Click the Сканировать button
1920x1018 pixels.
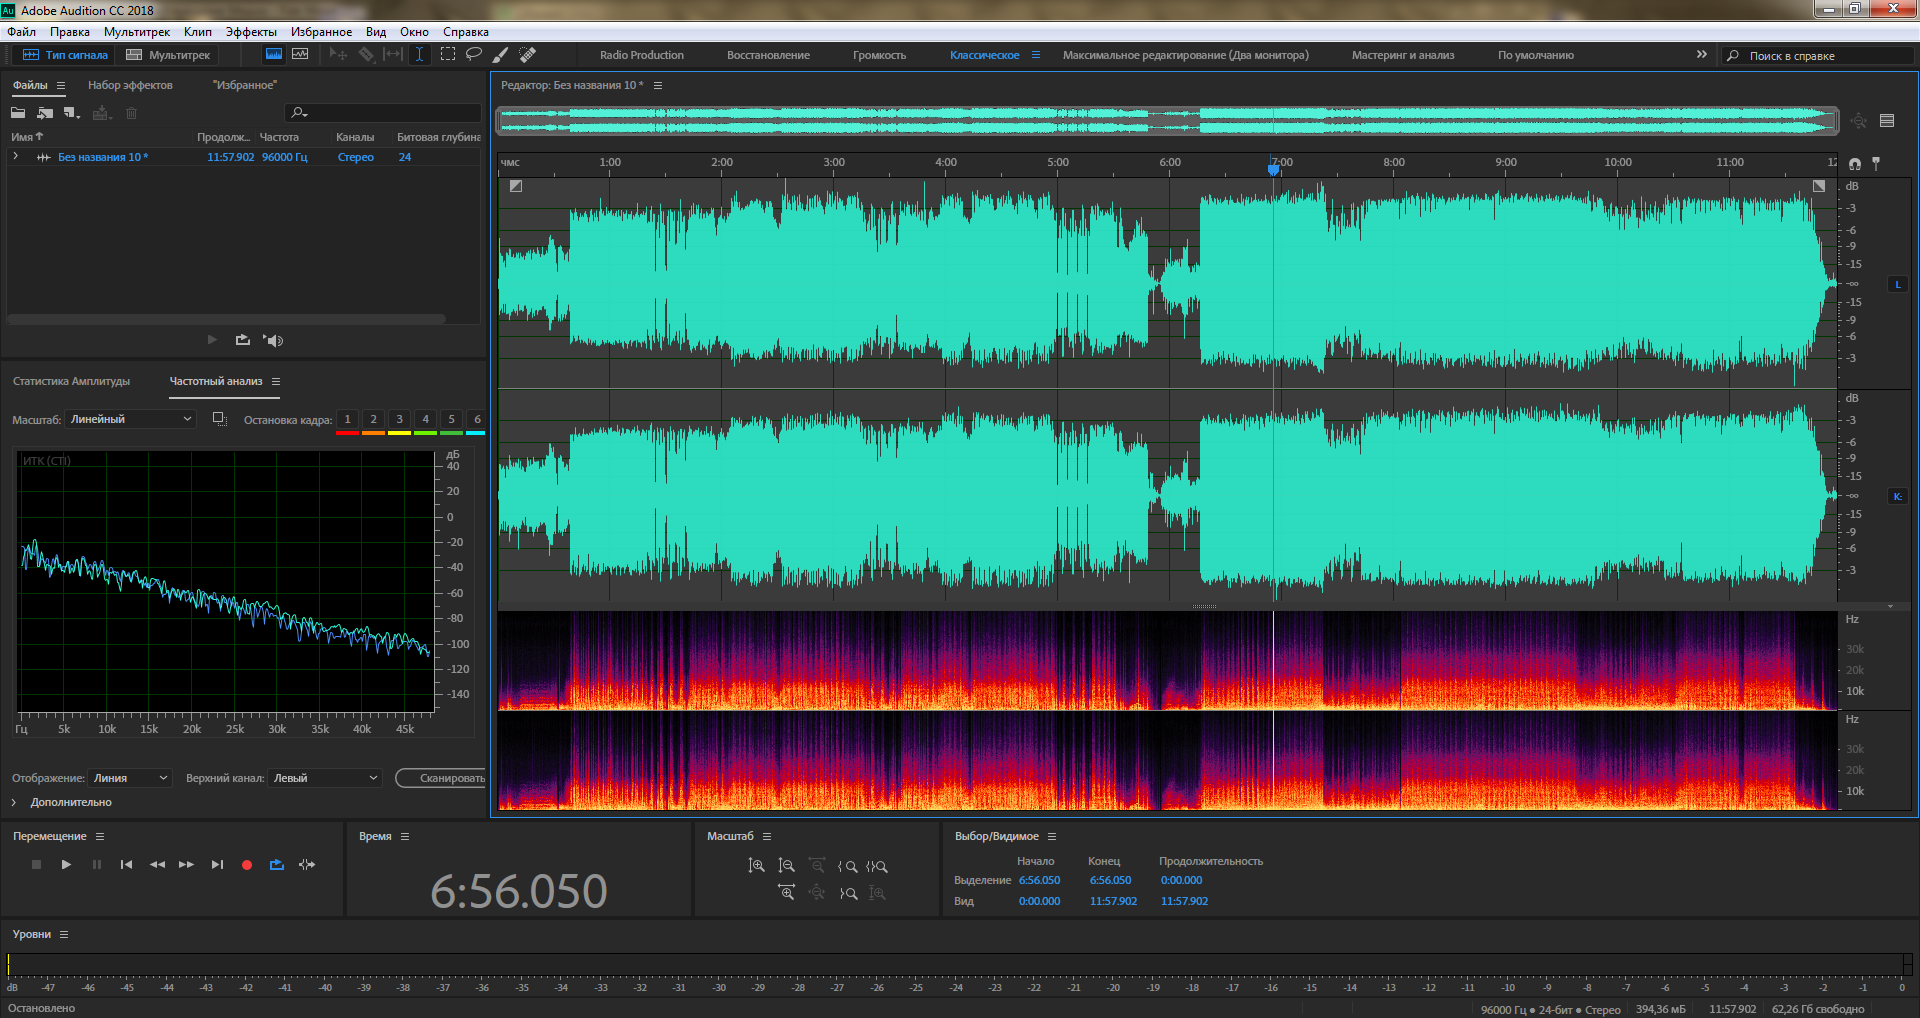click(443, 778)
